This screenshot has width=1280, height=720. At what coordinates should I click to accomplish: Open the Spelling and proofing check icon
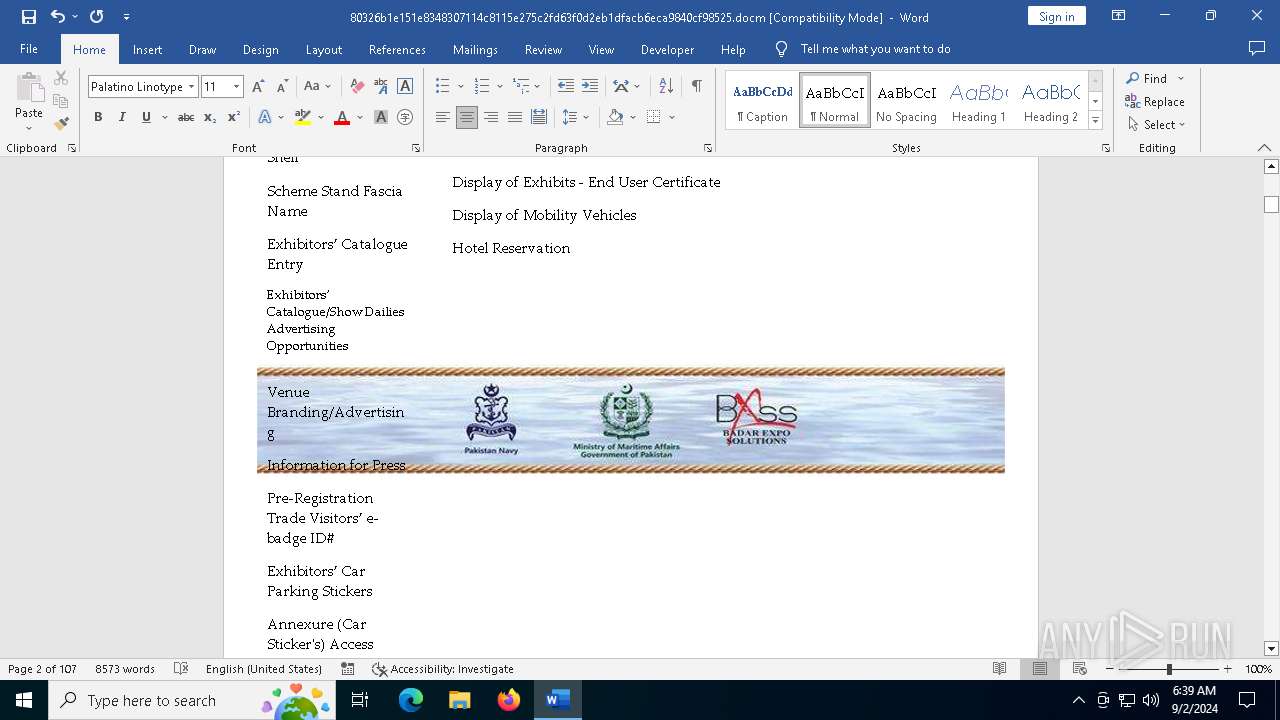pos(181,669)
